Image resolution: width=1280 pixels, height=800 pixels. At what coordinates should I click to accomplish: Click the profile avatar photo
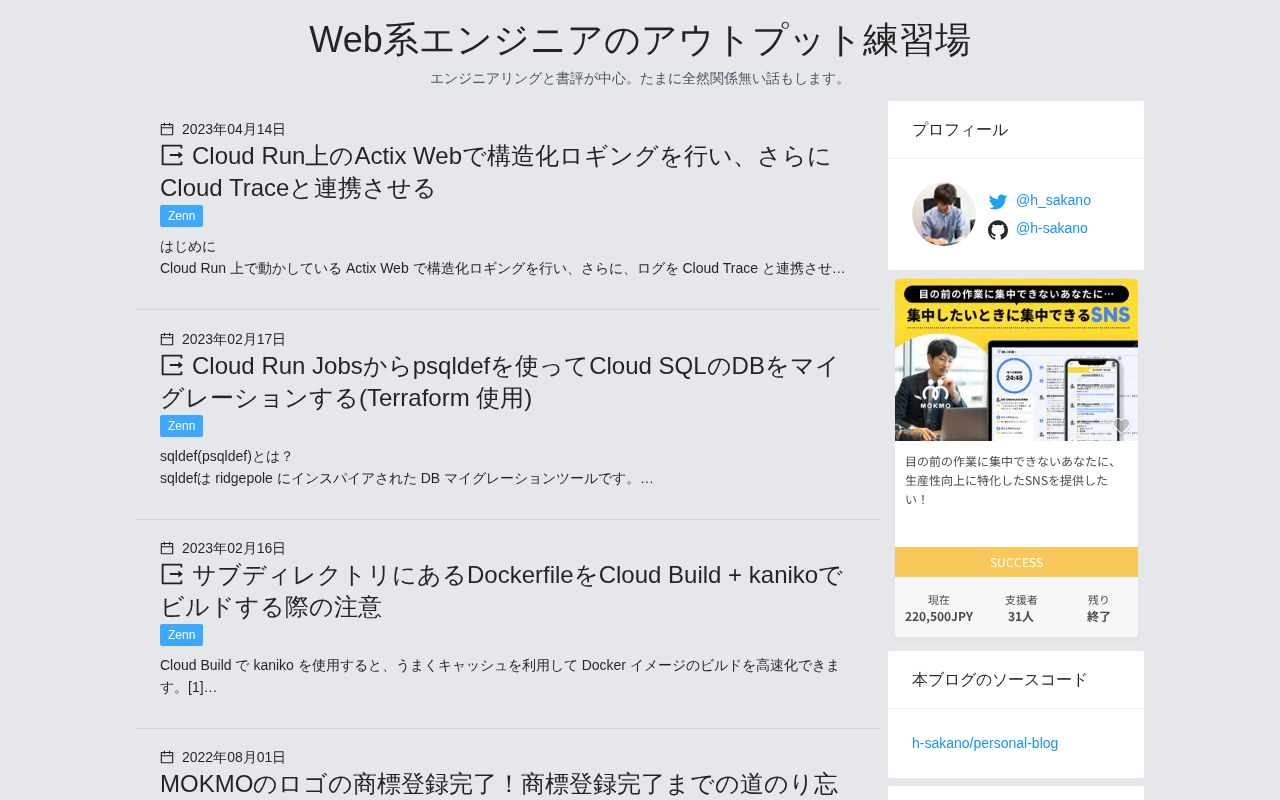coord(943,214)
